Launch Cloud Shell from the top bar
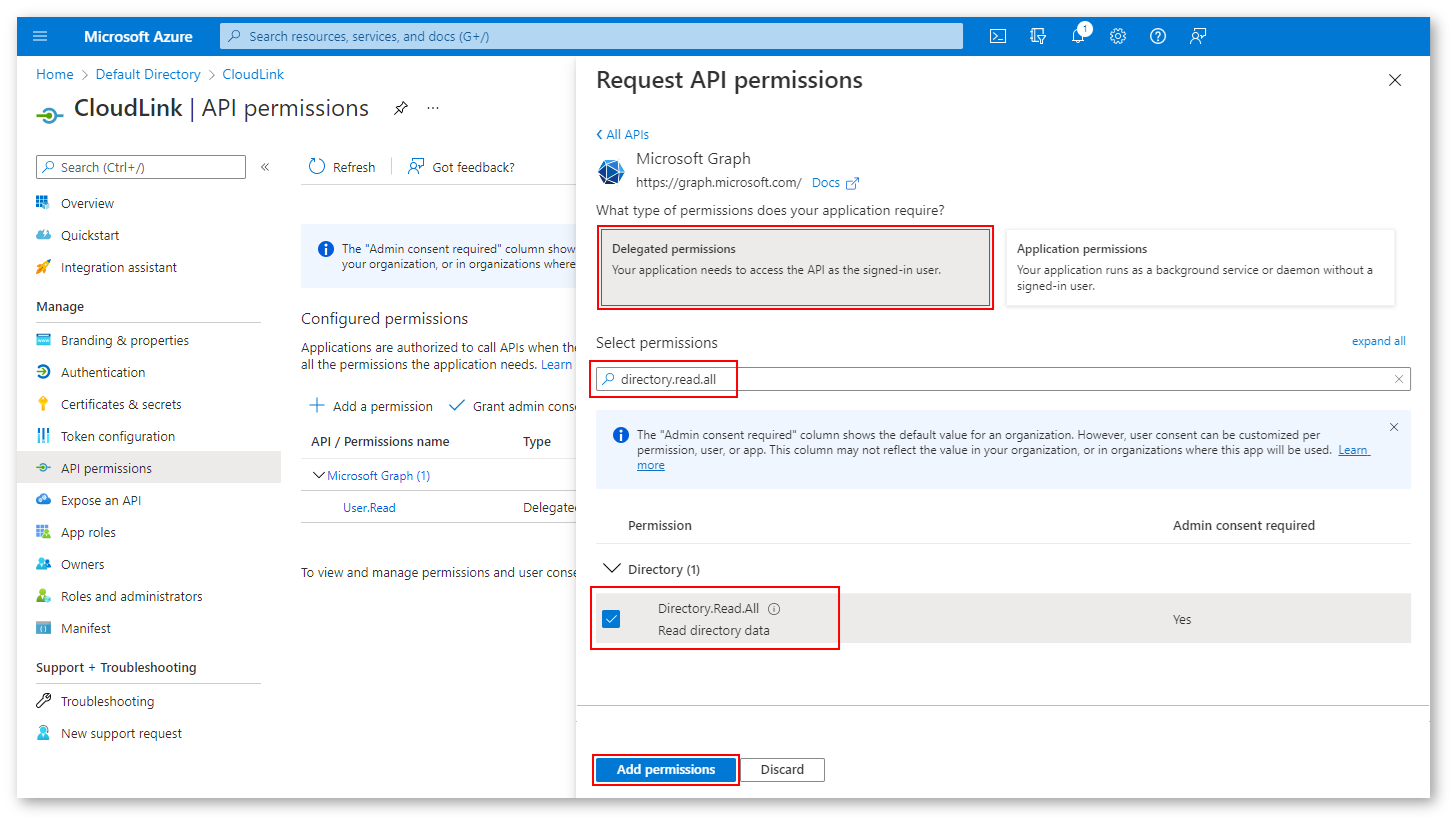Screen dimensions: 1456x824 [998, 36]
